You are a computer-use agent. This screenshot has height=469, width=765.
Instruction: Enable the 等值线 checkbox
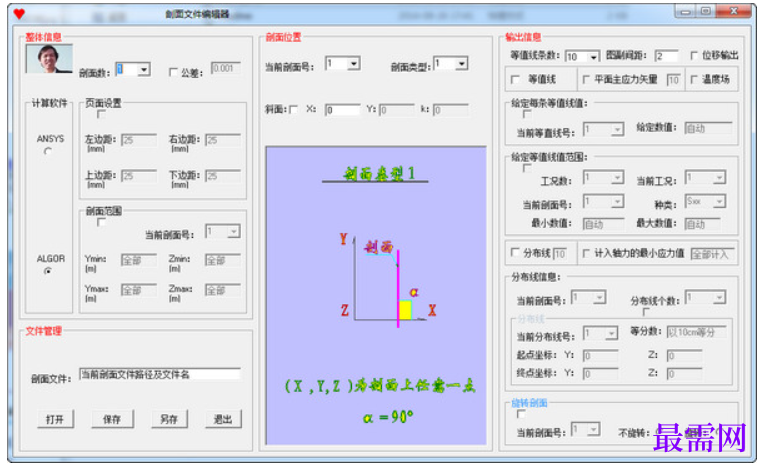click(x=515, y=80)
